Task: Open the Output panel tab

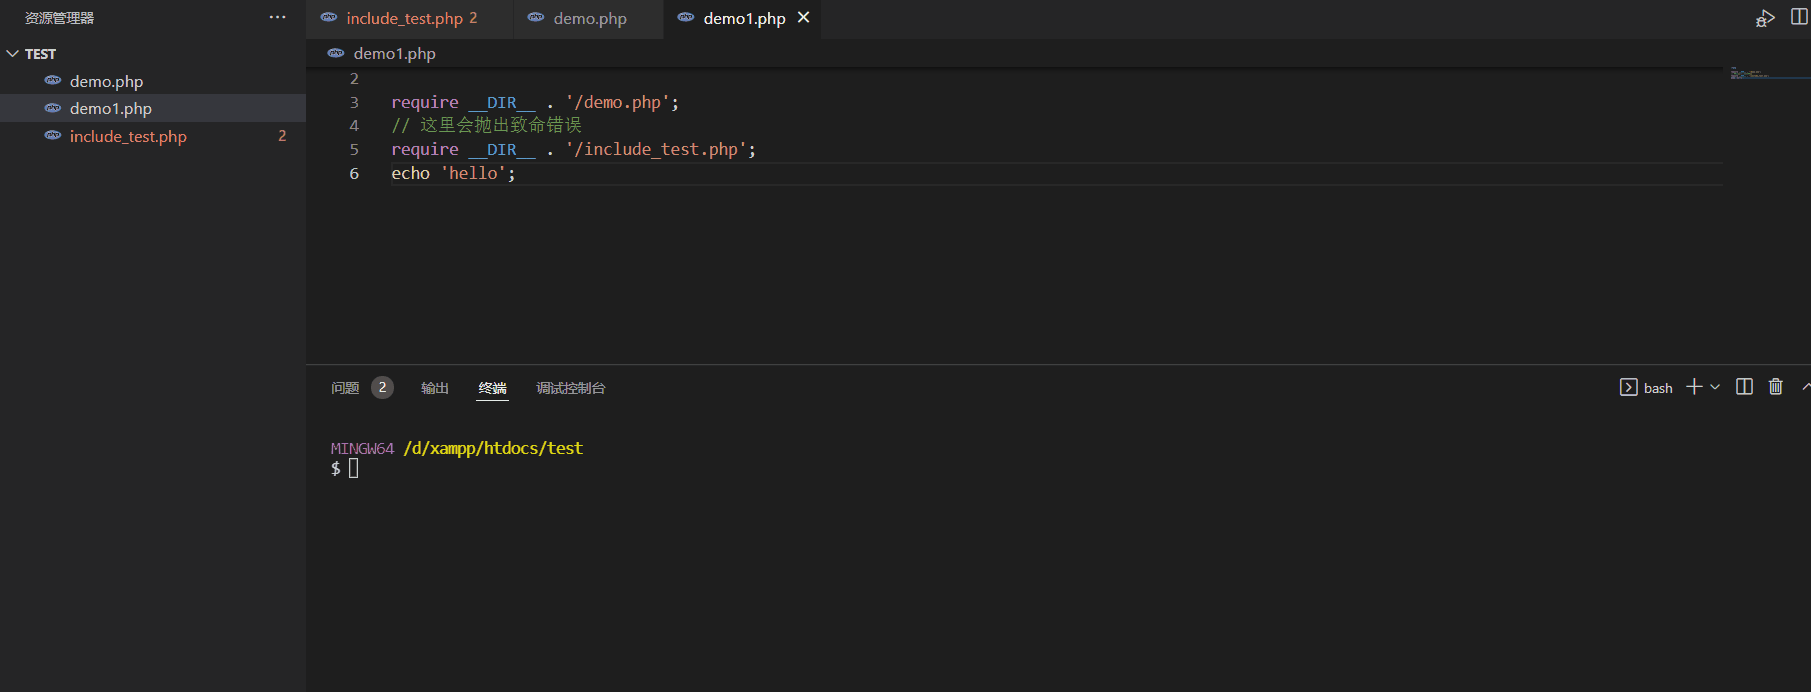Action: (x=435, y=388)
